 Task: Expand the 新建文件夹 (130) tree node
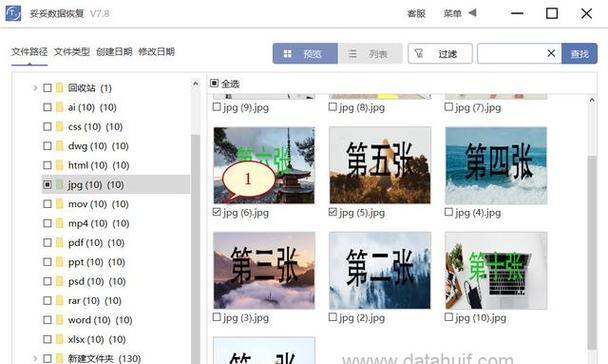[x=35, y=358]
